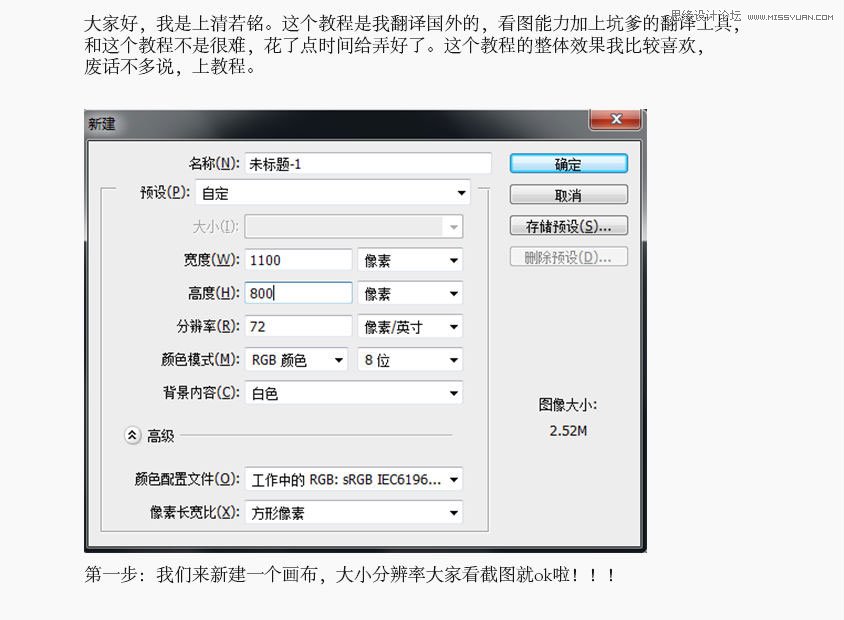The image size is (844, 620).
Task: Click the 预设(P): label
Action: [165, 192]
